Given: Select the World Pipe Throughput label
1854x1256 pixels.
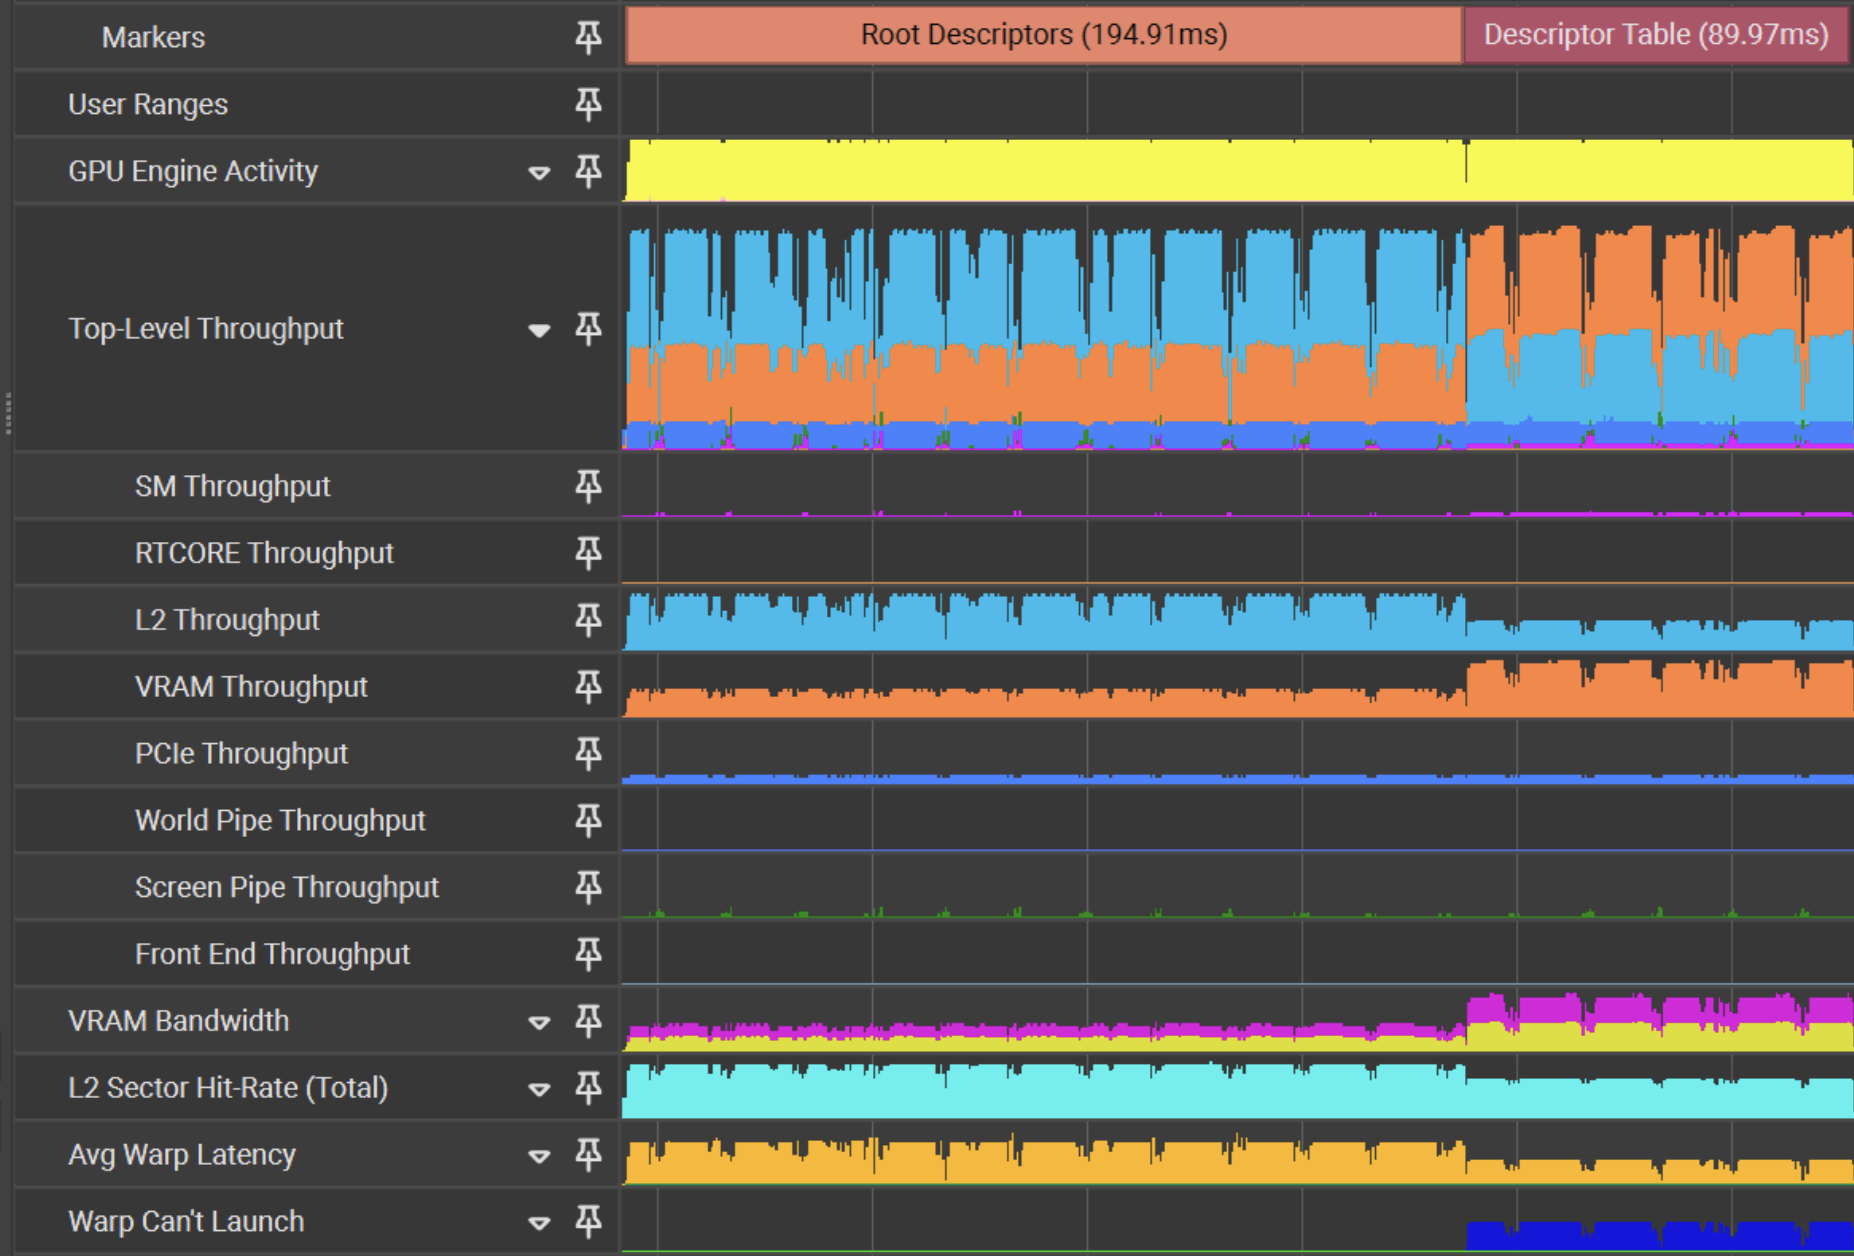Looking at the screenshot, I should pyautogui.click(x=280, y=821).
